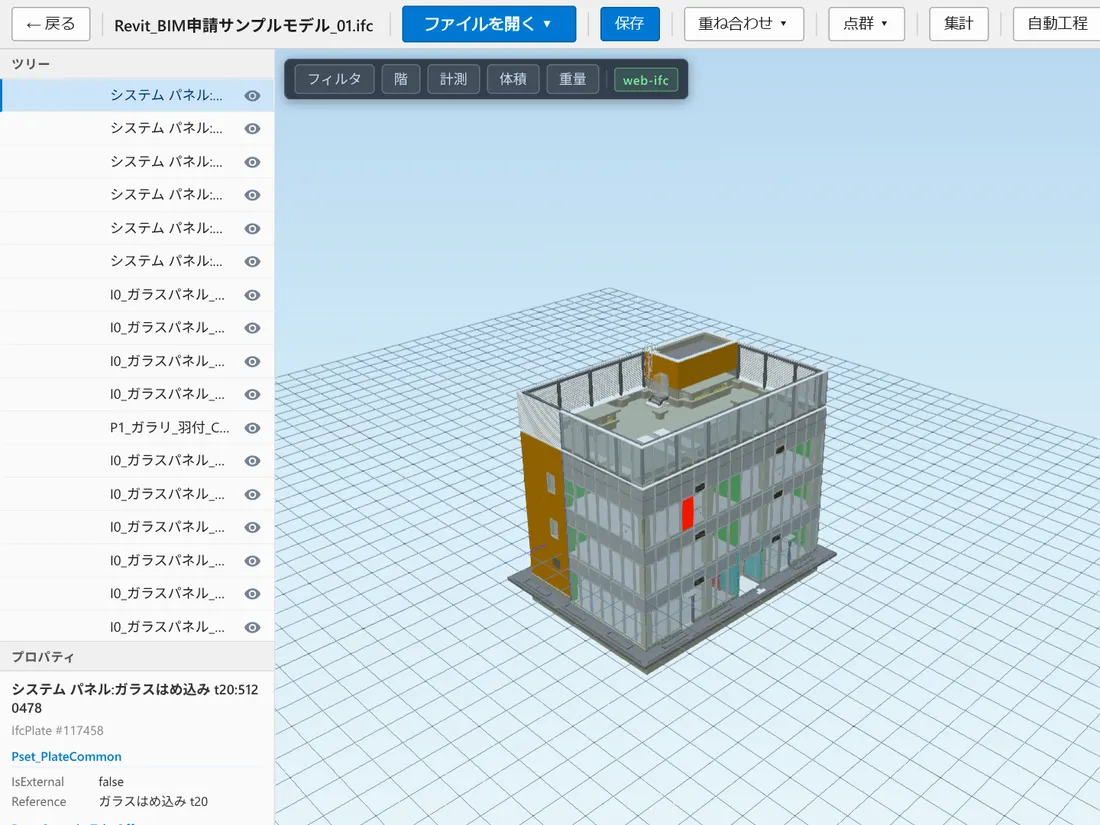Screen dimensions: 1100x825
Task: Click the ツリー panel header
Action: 137,64
